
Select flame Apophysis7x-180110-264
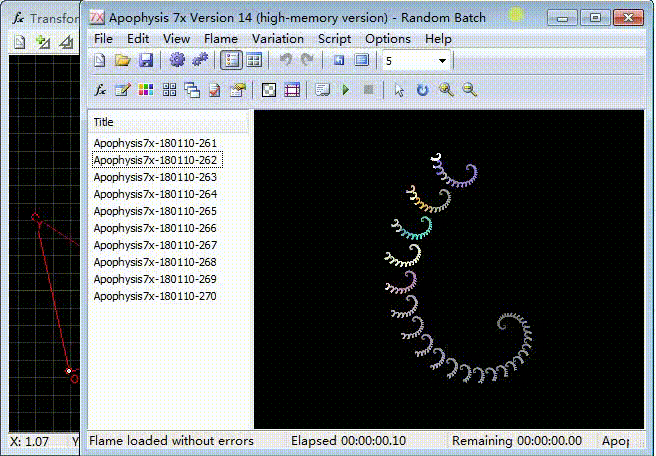pos(155,194)
